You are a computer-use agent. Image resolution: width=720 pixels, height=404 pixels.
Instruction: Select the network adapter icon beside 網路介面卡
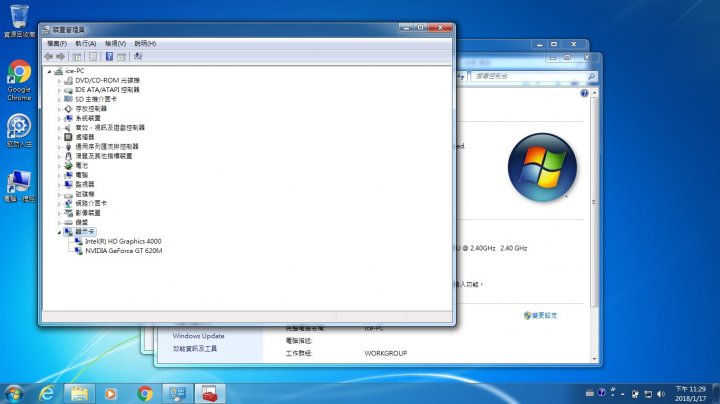(68, 203)
